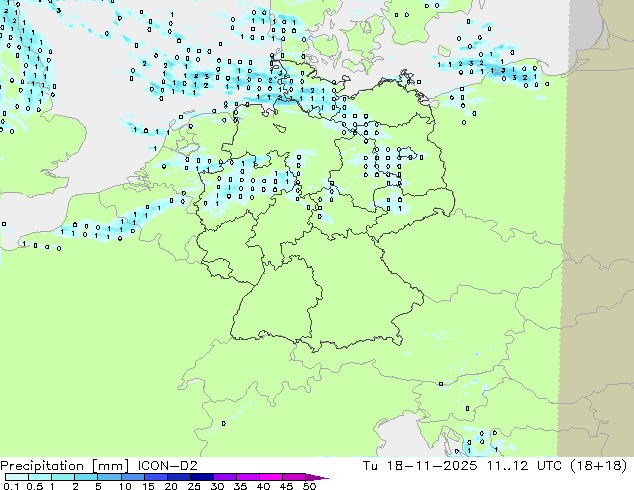Click the 35–40 mm legend color swatch

pyautogui.click(x=247, y=477)
